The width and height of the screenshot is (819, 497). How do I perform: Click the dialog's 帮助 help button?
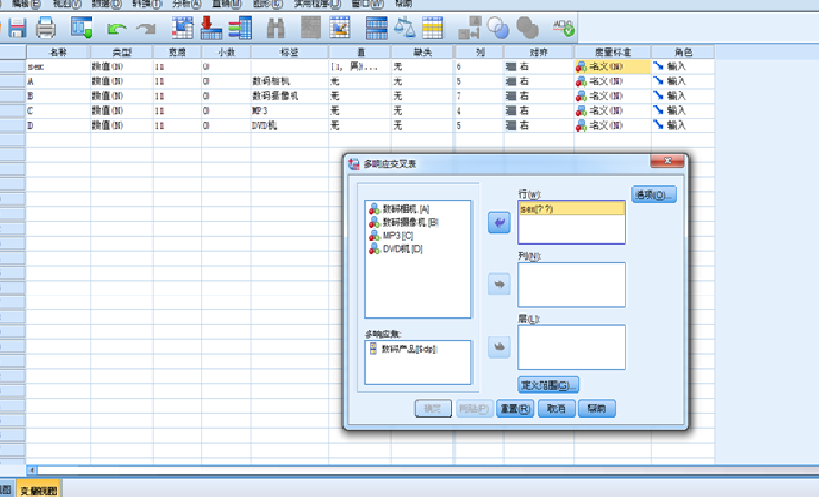[x=597, y=408]
